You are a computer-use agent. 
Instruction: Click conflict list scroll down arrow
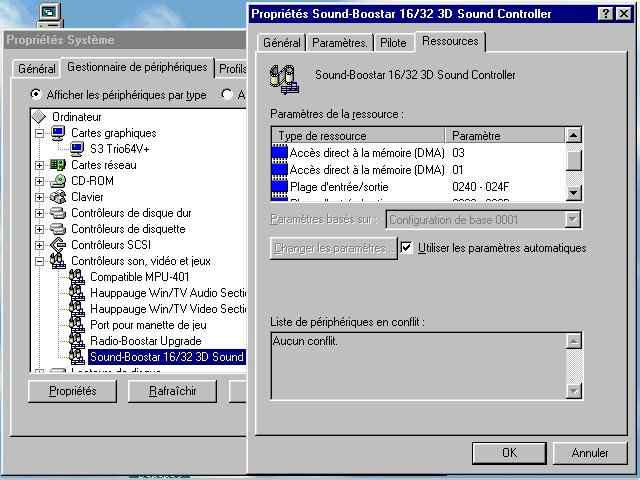pos(573,391)
